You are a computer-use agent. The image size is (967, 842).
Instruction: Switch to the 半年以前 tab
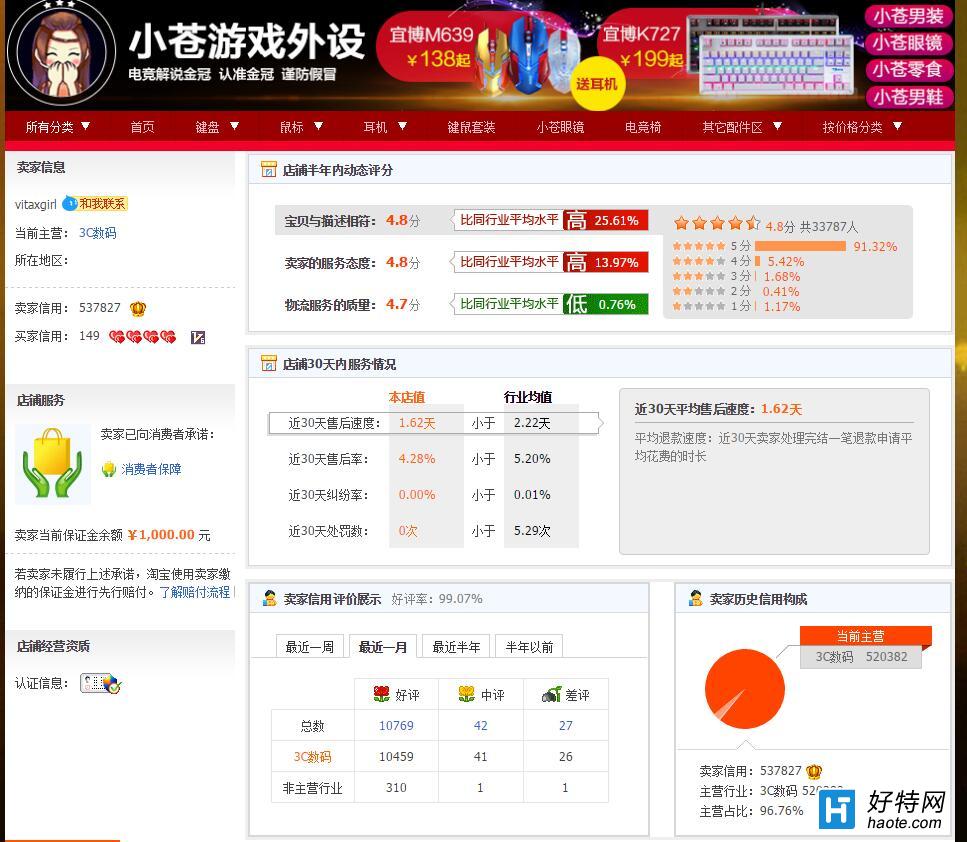pyautogui.click(x=529, y=646)
